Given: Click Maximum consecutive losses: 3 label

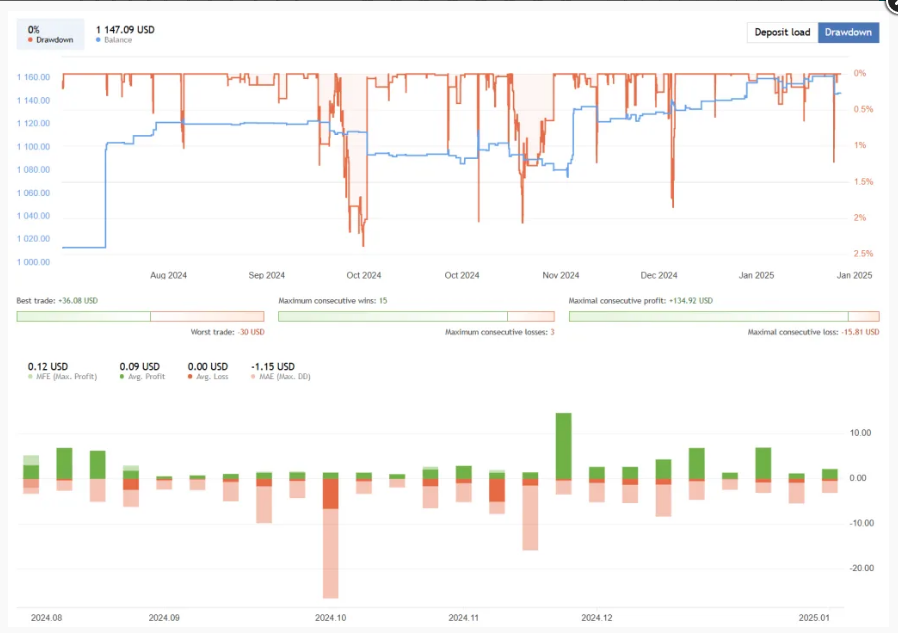Looking at the screenshot, I should [x=499, y=332].
